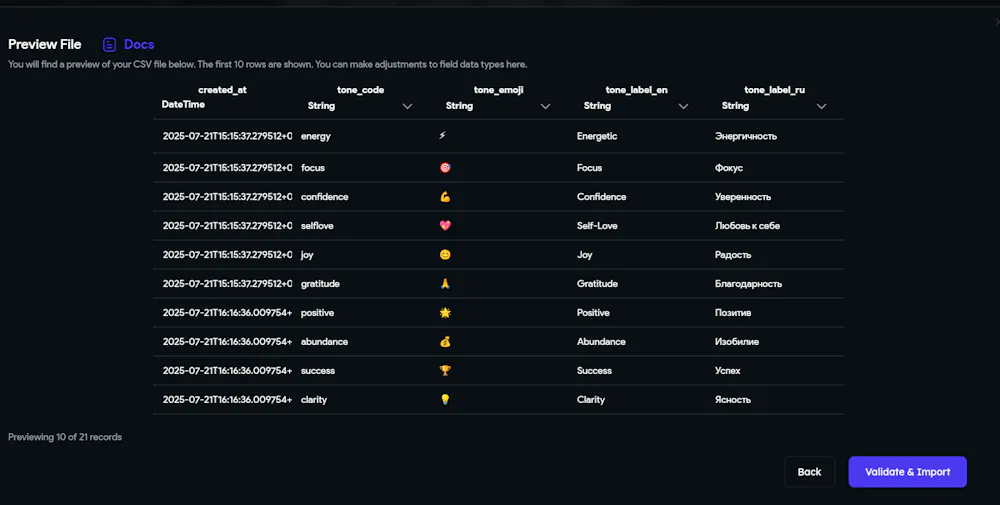Click the created_at timestamp in clarity row
The height and width of the screenshot is (505, 1000).
227,400
